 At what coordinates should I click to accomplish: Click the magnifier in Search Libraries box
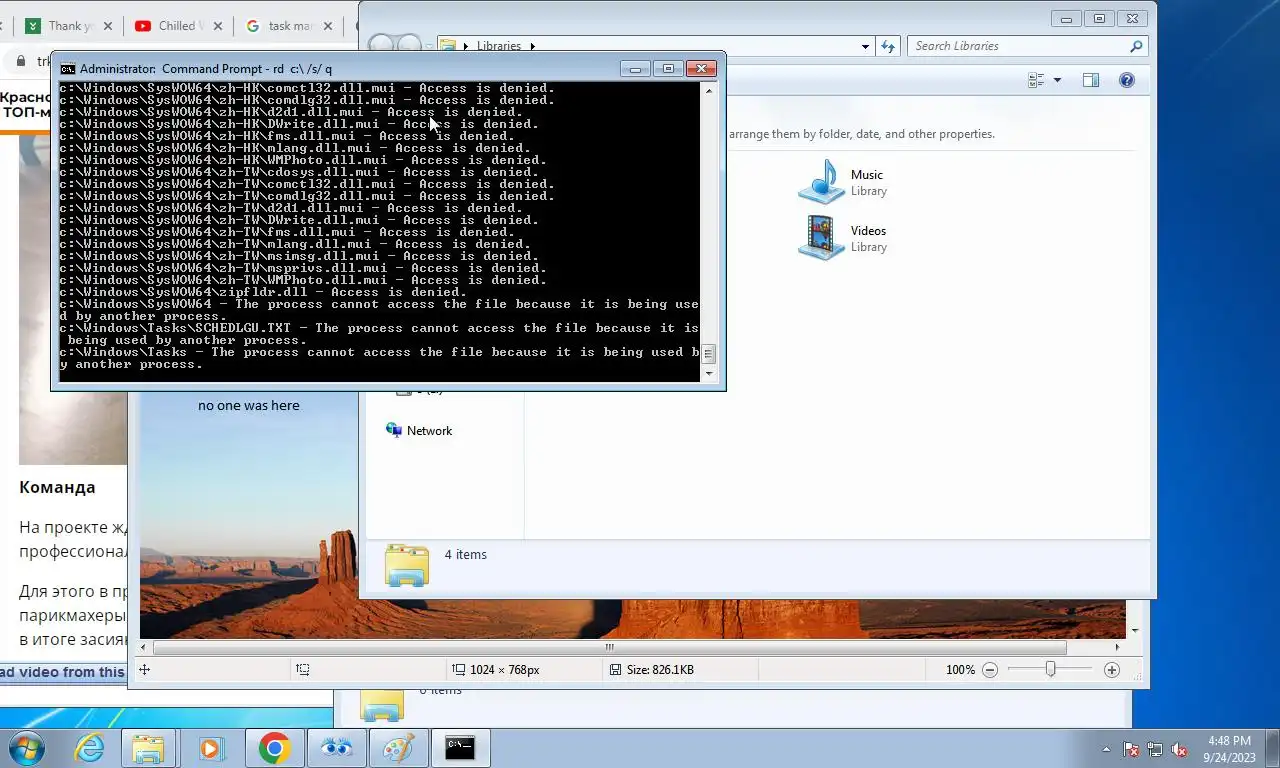pyautogui.click(x=1135, y=46)
